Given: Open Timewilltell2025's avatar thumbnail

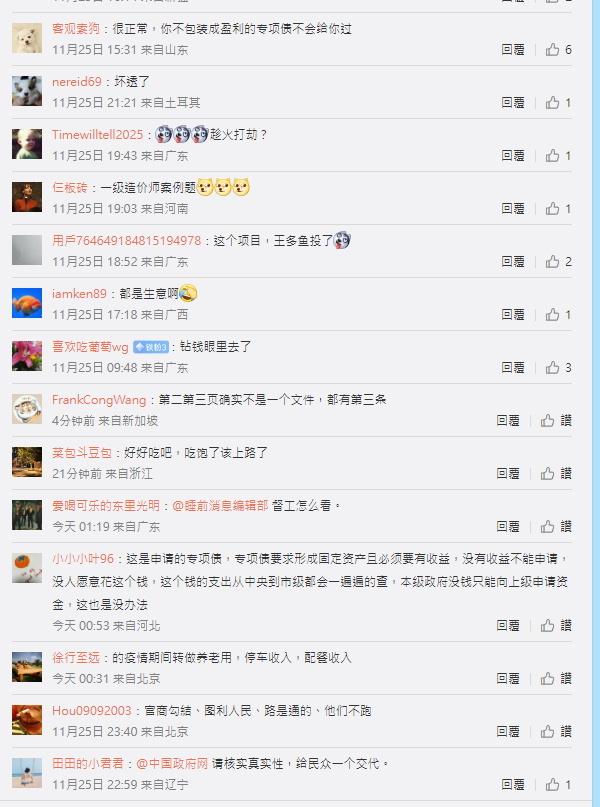Looking at the screenshot, I should click(x=27, y=144).
